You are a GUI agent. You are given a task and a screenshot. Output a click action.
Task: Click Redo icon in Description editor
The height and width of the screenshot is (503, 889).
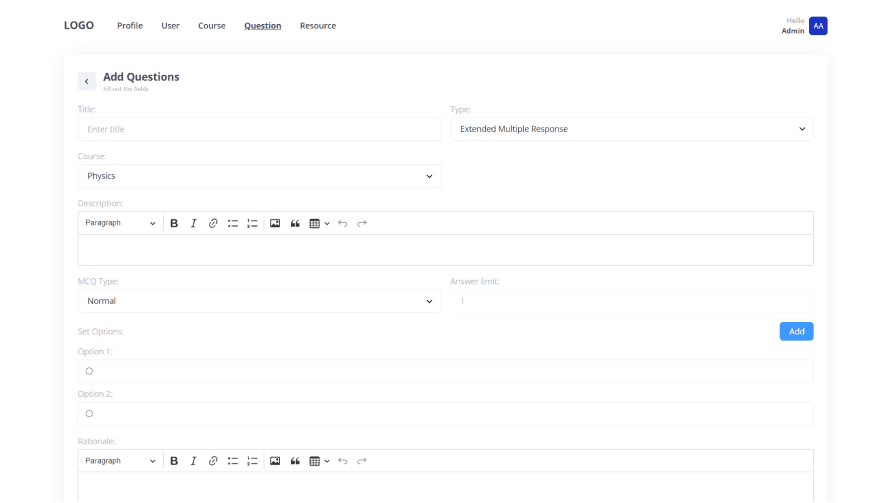coord(362,223)
